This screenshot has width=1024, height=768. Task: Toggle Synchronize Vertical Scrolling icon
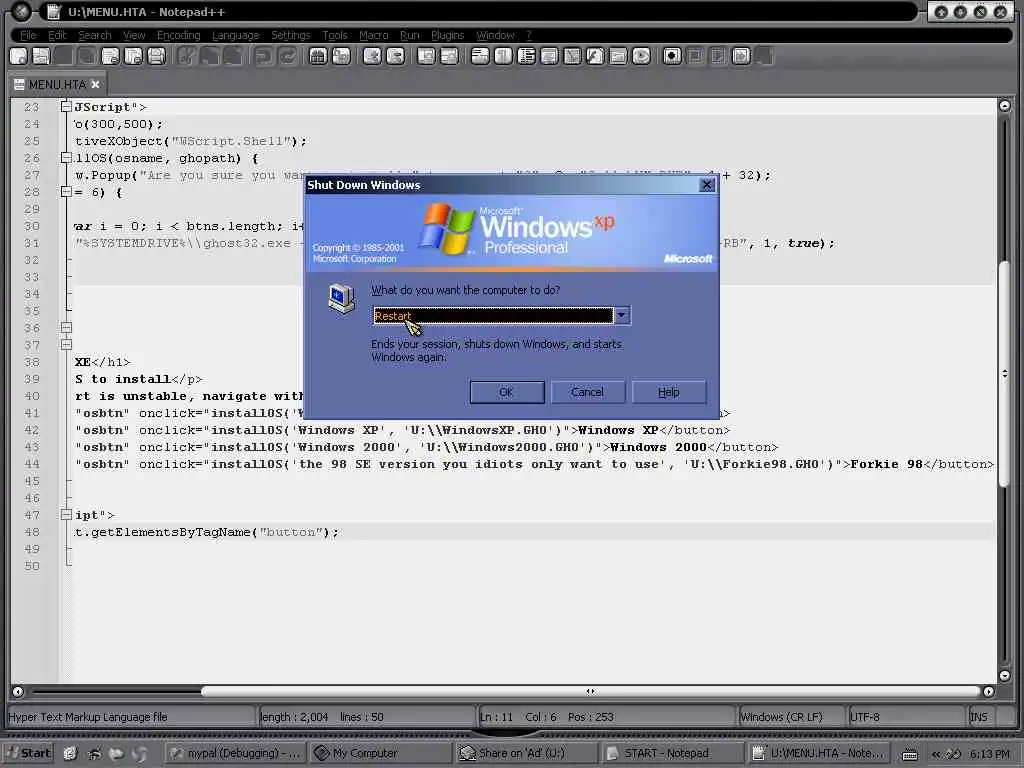pos(426,56)
